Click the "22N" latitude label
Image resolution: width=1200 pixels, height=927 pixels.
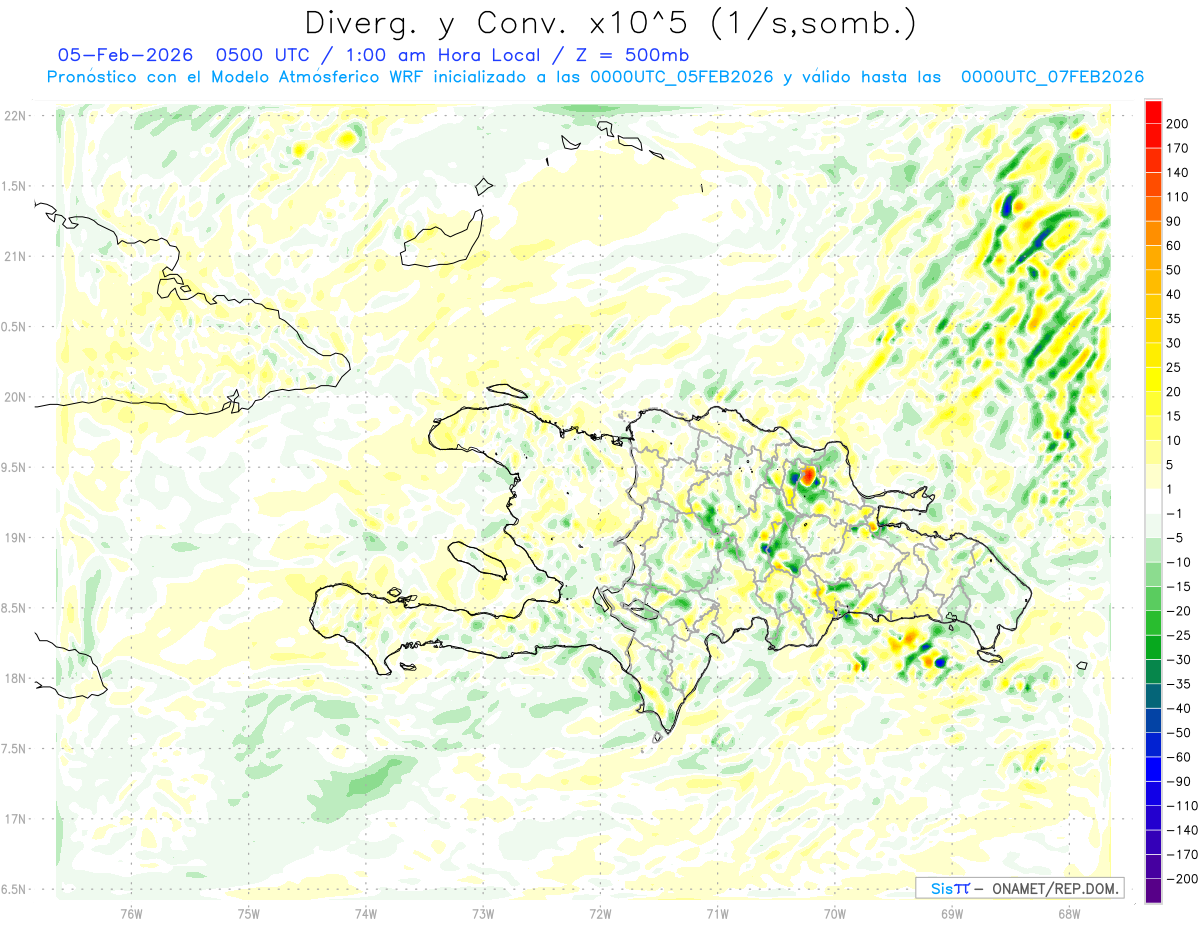tap(14, 116)
